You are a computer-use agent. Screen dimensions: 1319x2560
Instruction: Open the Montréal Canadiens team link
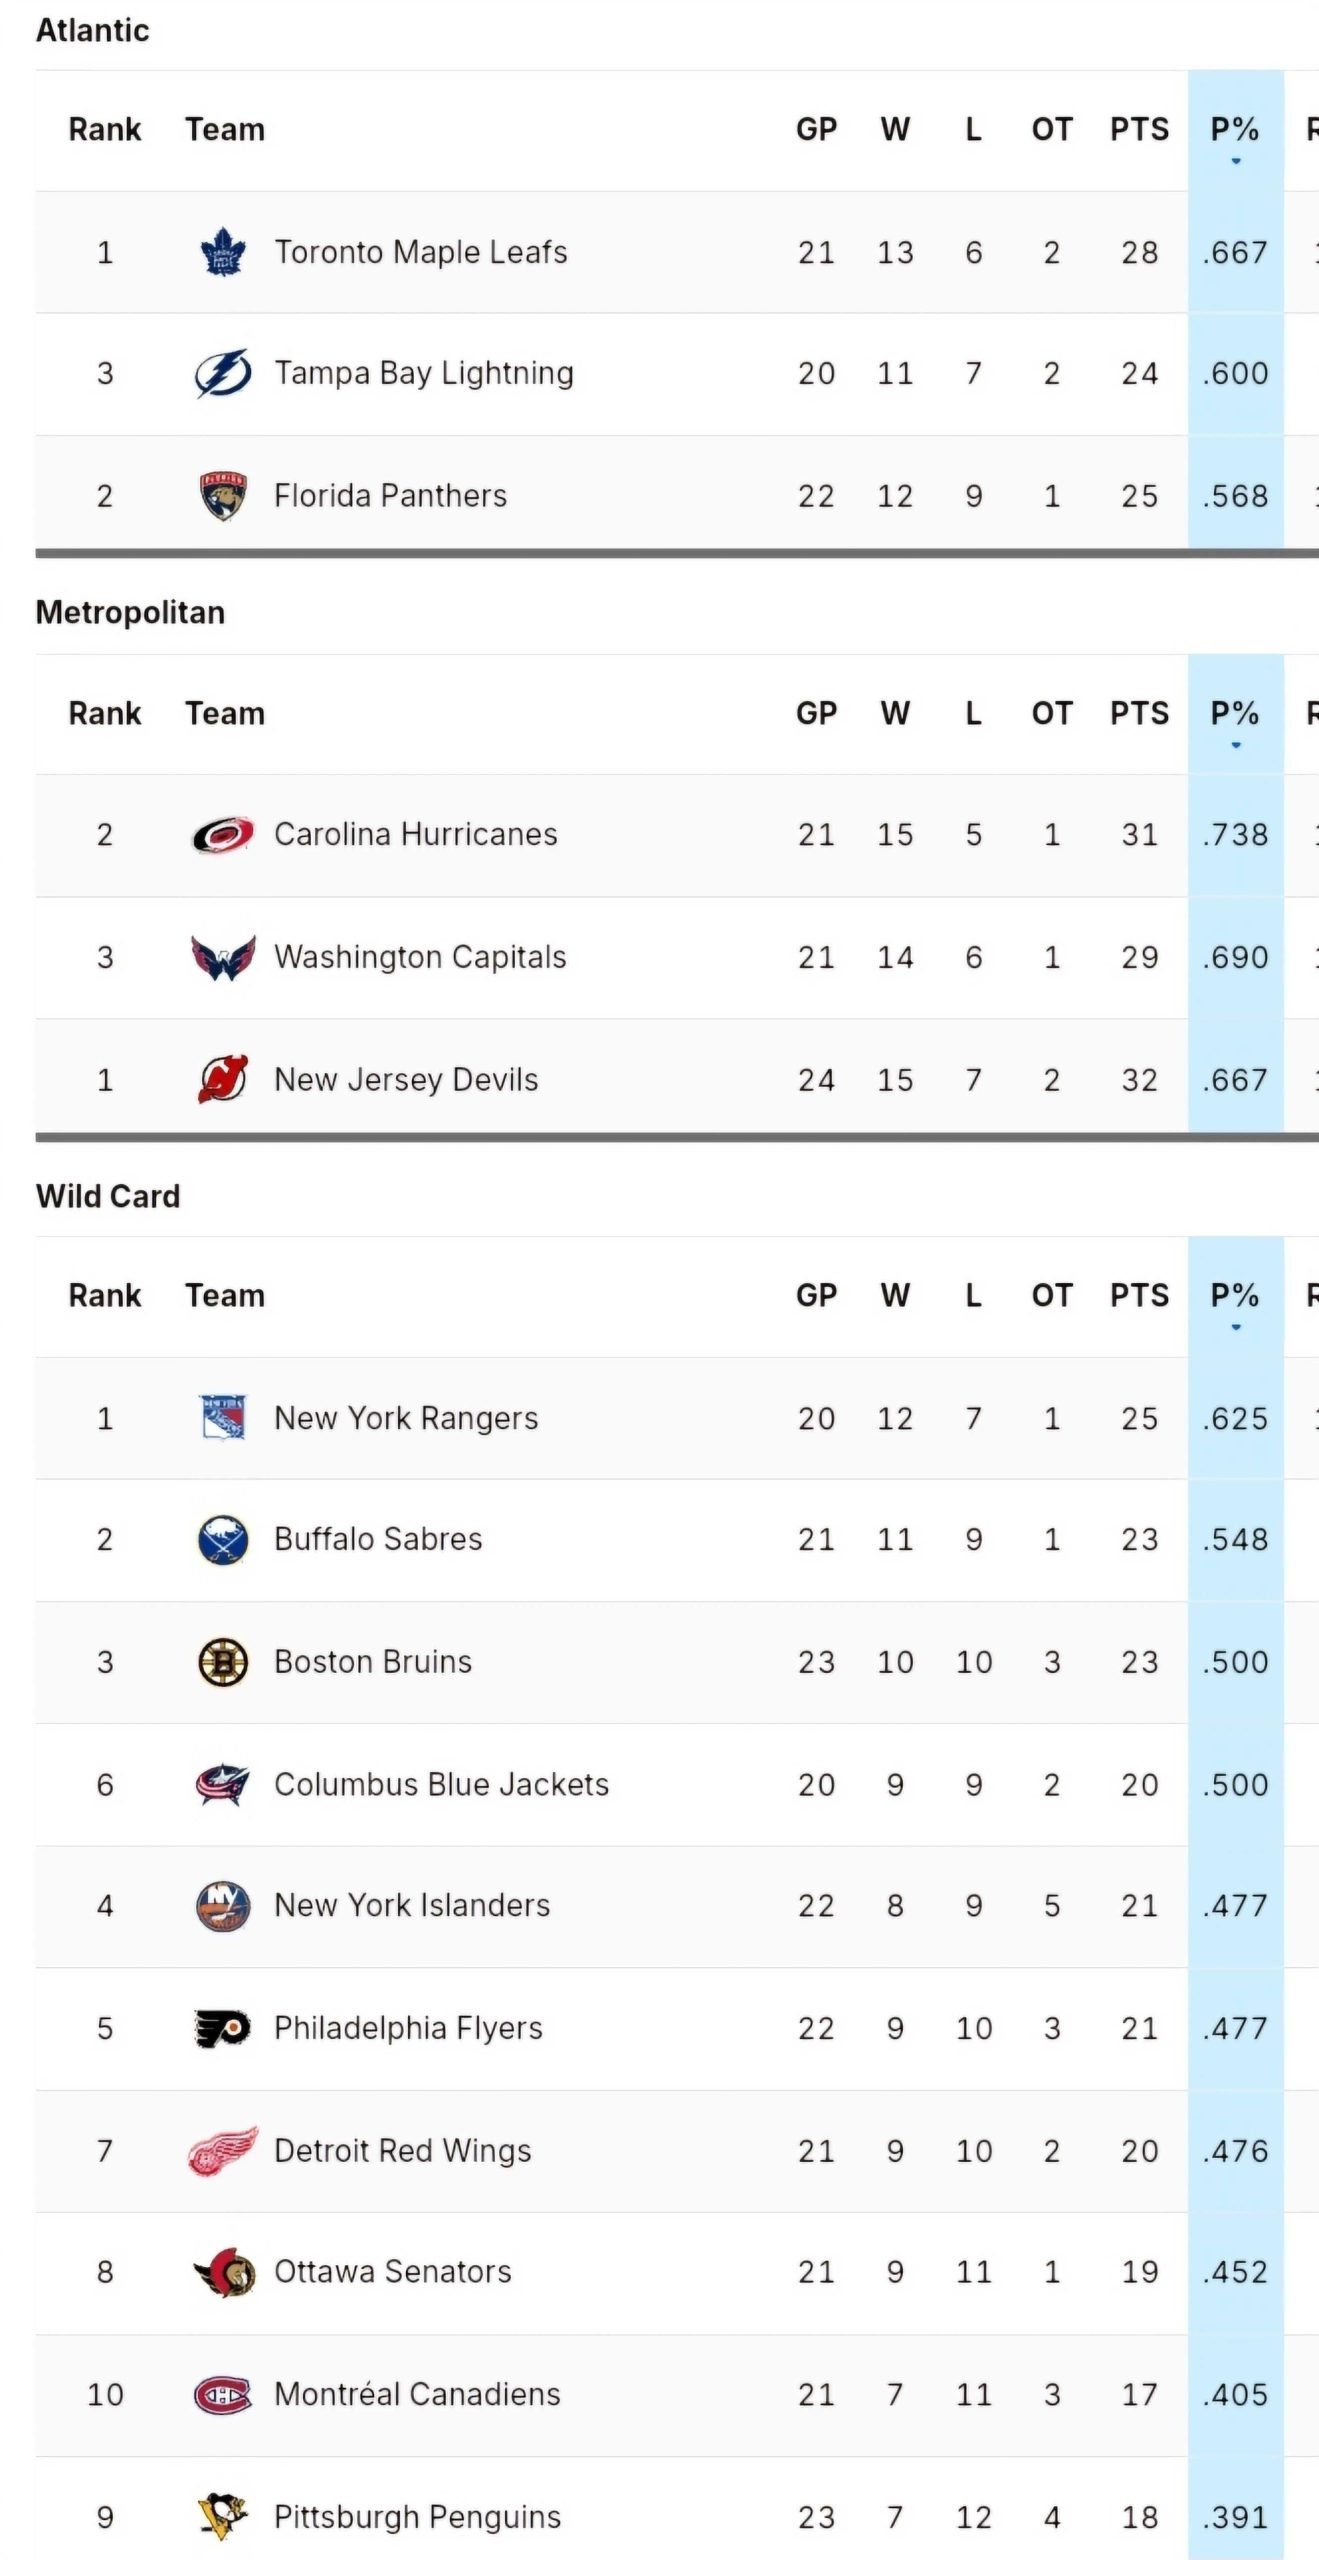(417, 2395)
